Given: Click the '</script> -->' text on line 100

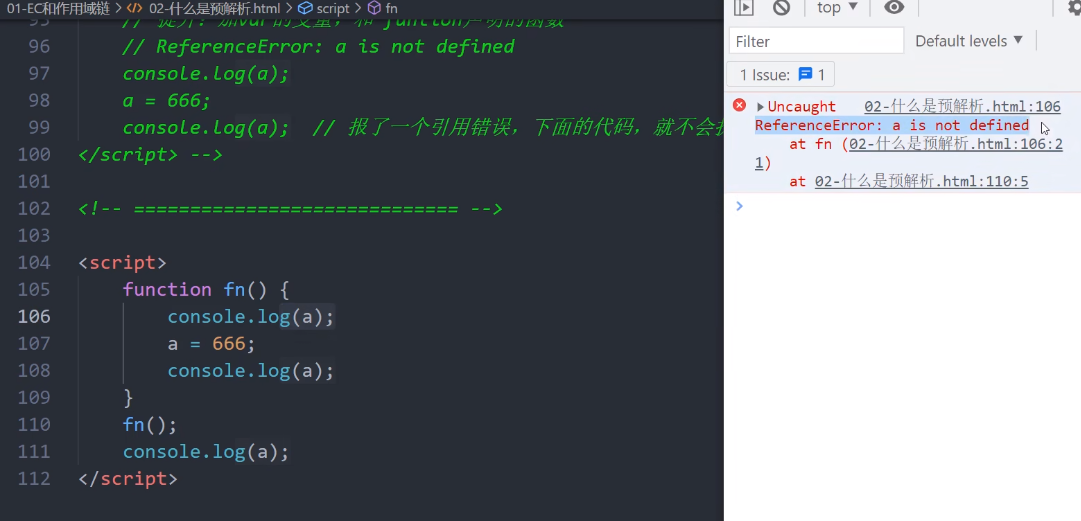Looking at the screenshot, I should (x=150, y=154).
